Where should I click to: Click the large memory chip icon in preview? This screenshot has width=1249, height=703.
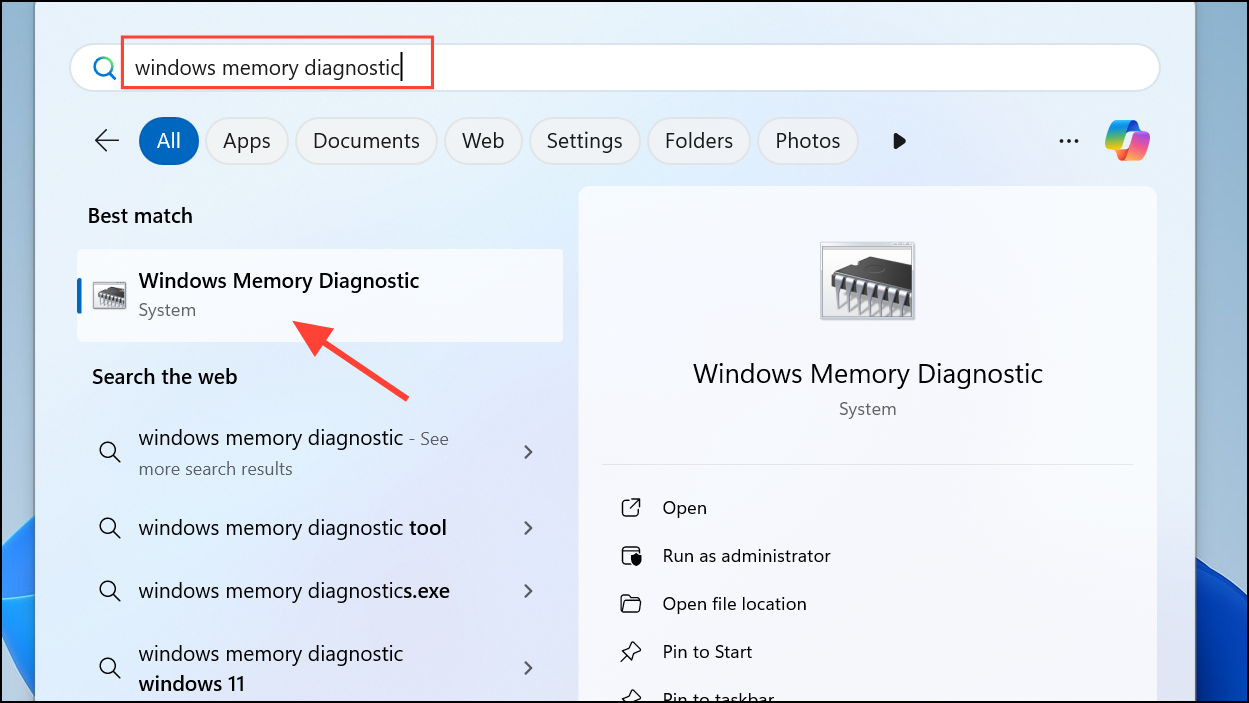pyautogui.click(x=867, y=281)
